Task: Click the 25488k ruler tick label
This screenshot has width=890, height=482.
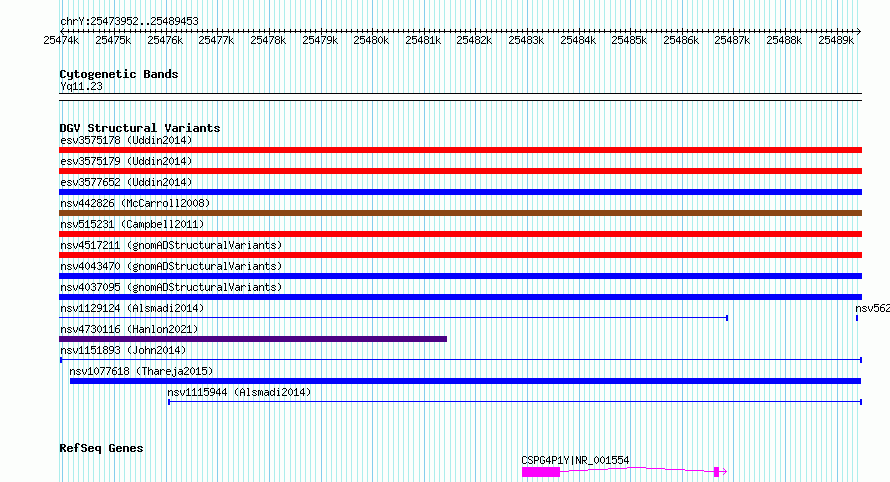Action: [784, 40]
